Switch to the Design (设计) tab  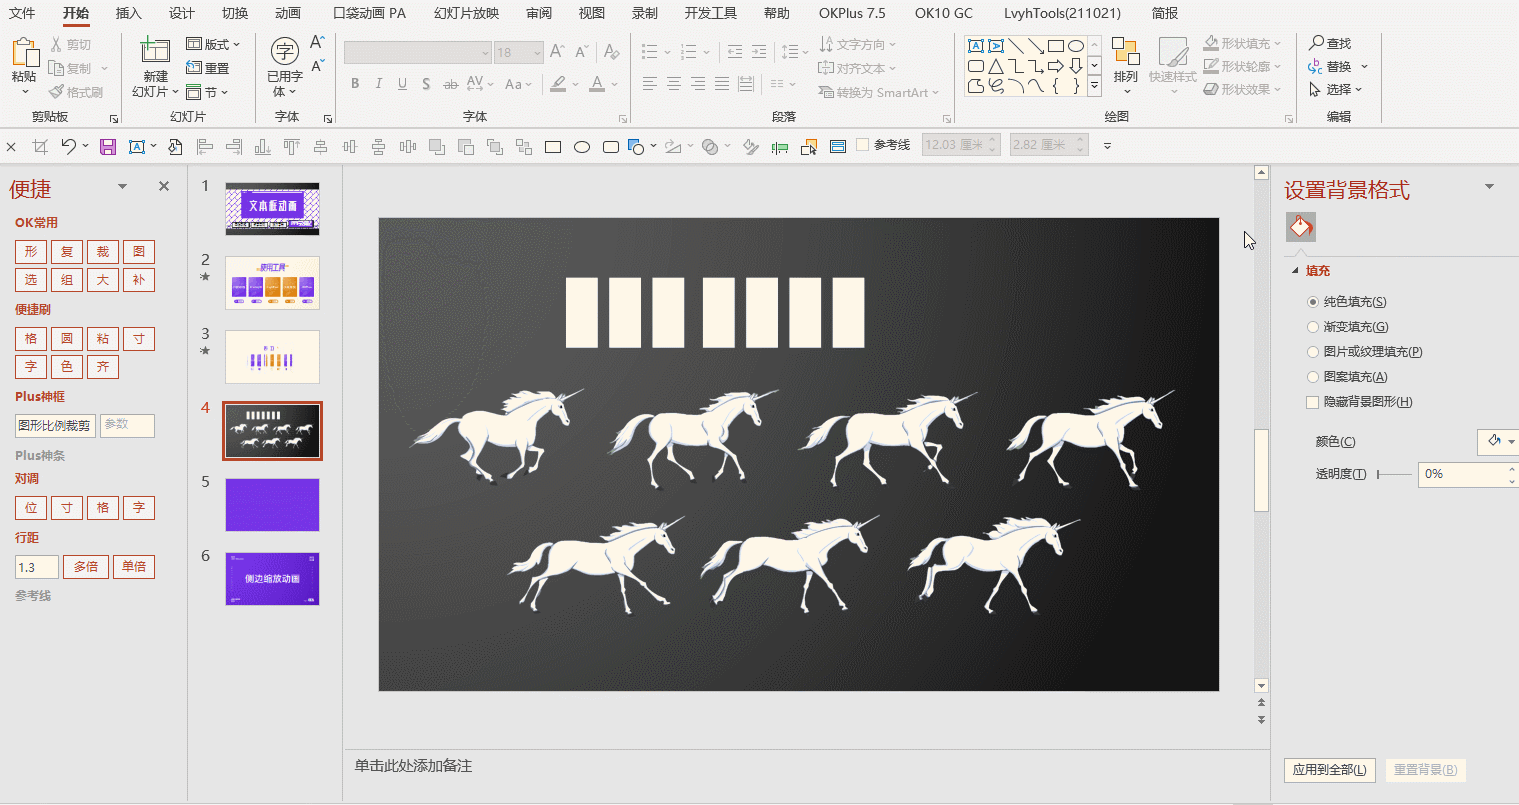(x=182, y=13)
